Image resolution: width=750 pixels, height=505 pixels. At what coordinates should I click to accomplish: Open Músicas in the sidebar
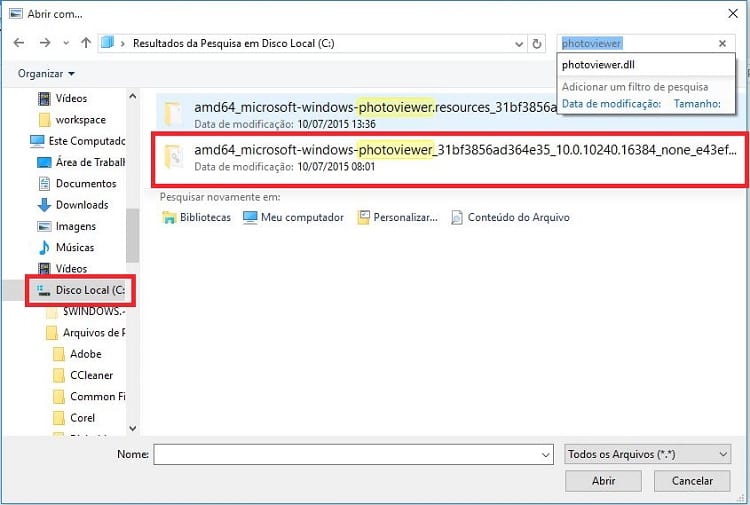pos(66,248)
